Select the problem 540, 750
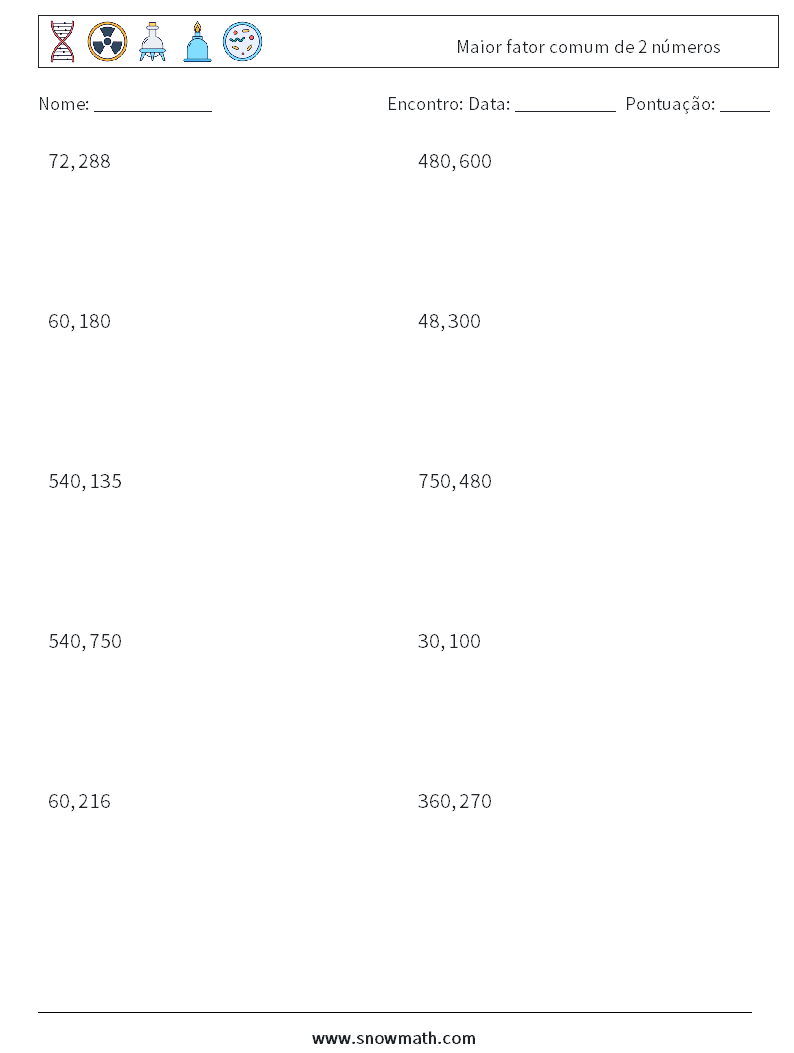This screenshot has height=1053, width=794. pos(85,641)
